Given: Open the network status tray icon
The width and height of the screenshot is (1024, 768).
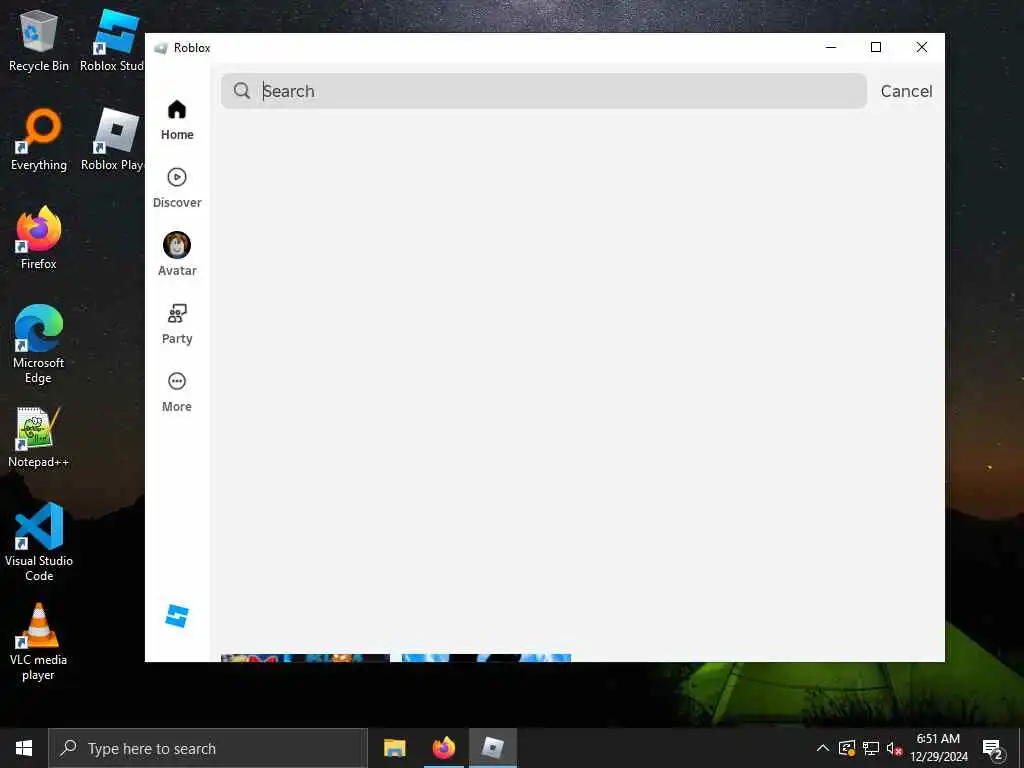Looking at the screenshot, I should pyautogui.click(x=871, y=748).
